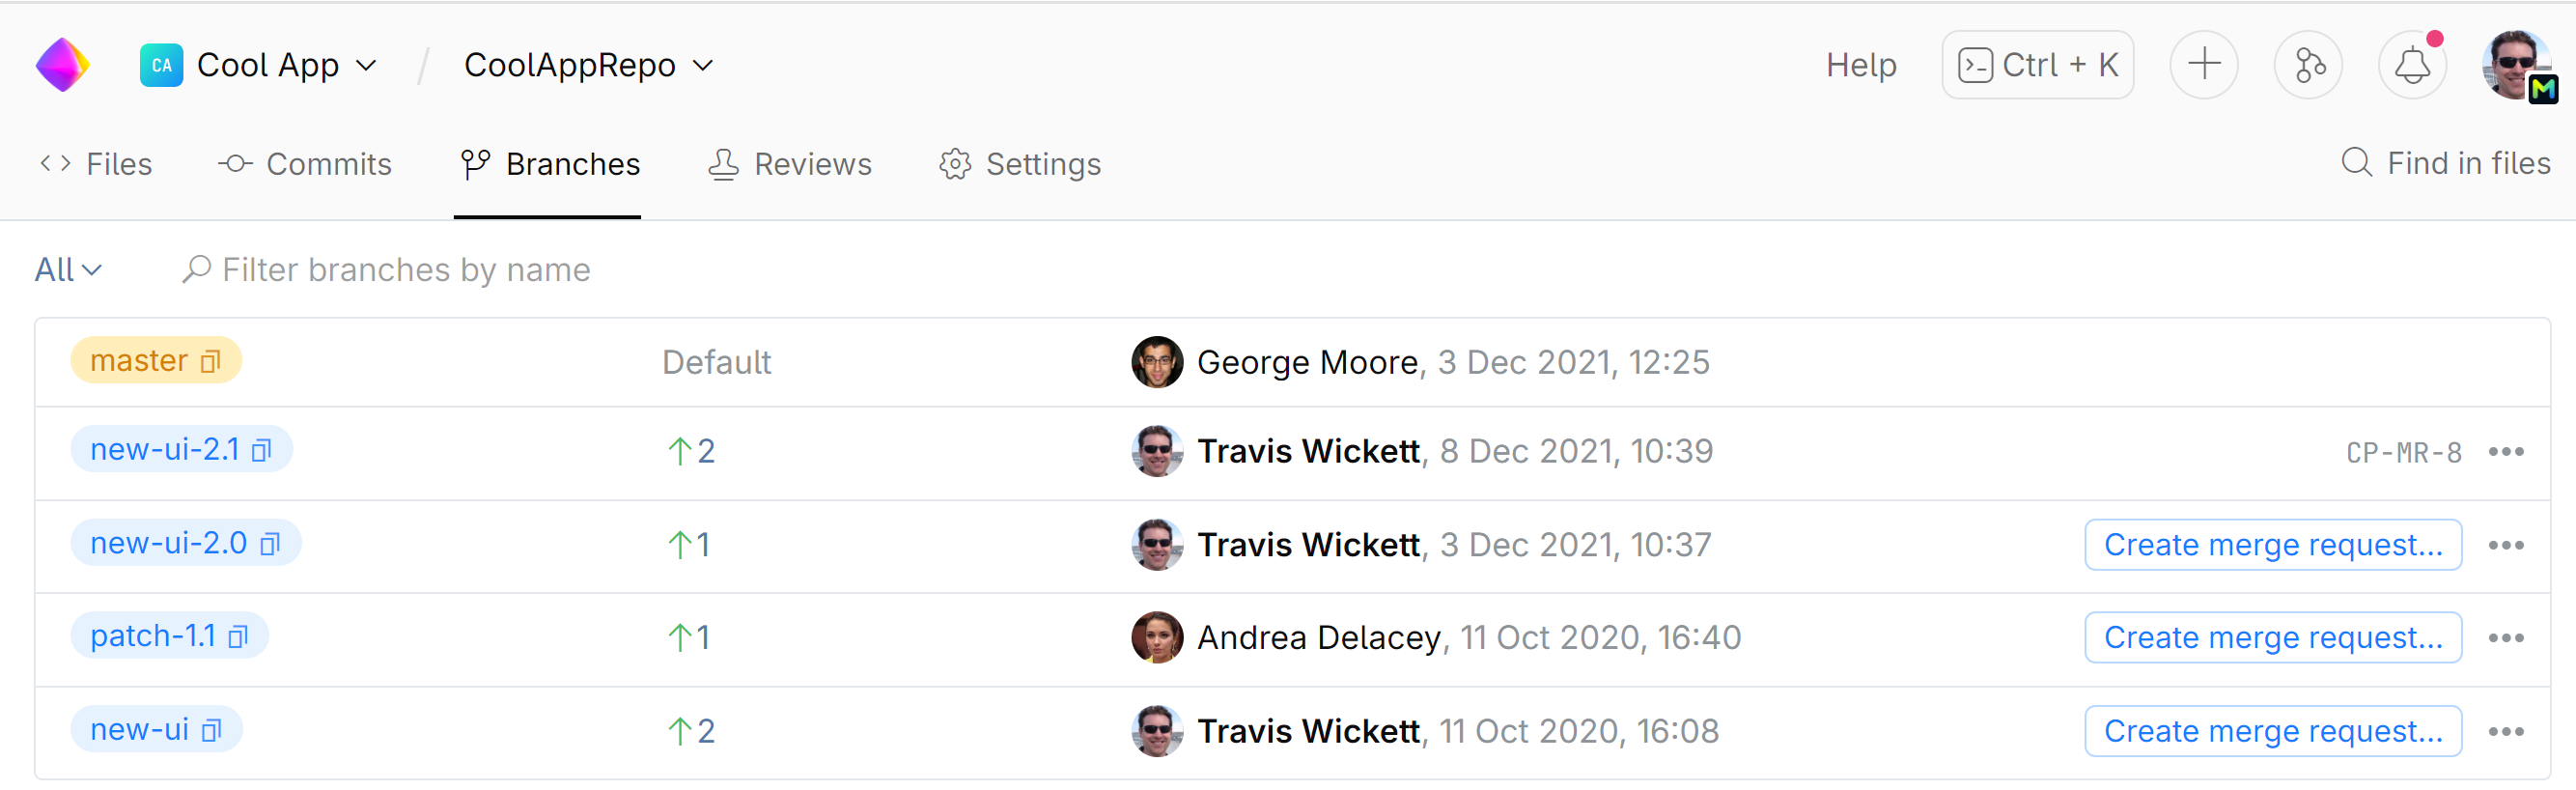Viewport: 2576px width, 790px height.
Task: Open the Ctrl + K command palette
Action: 2037,66
